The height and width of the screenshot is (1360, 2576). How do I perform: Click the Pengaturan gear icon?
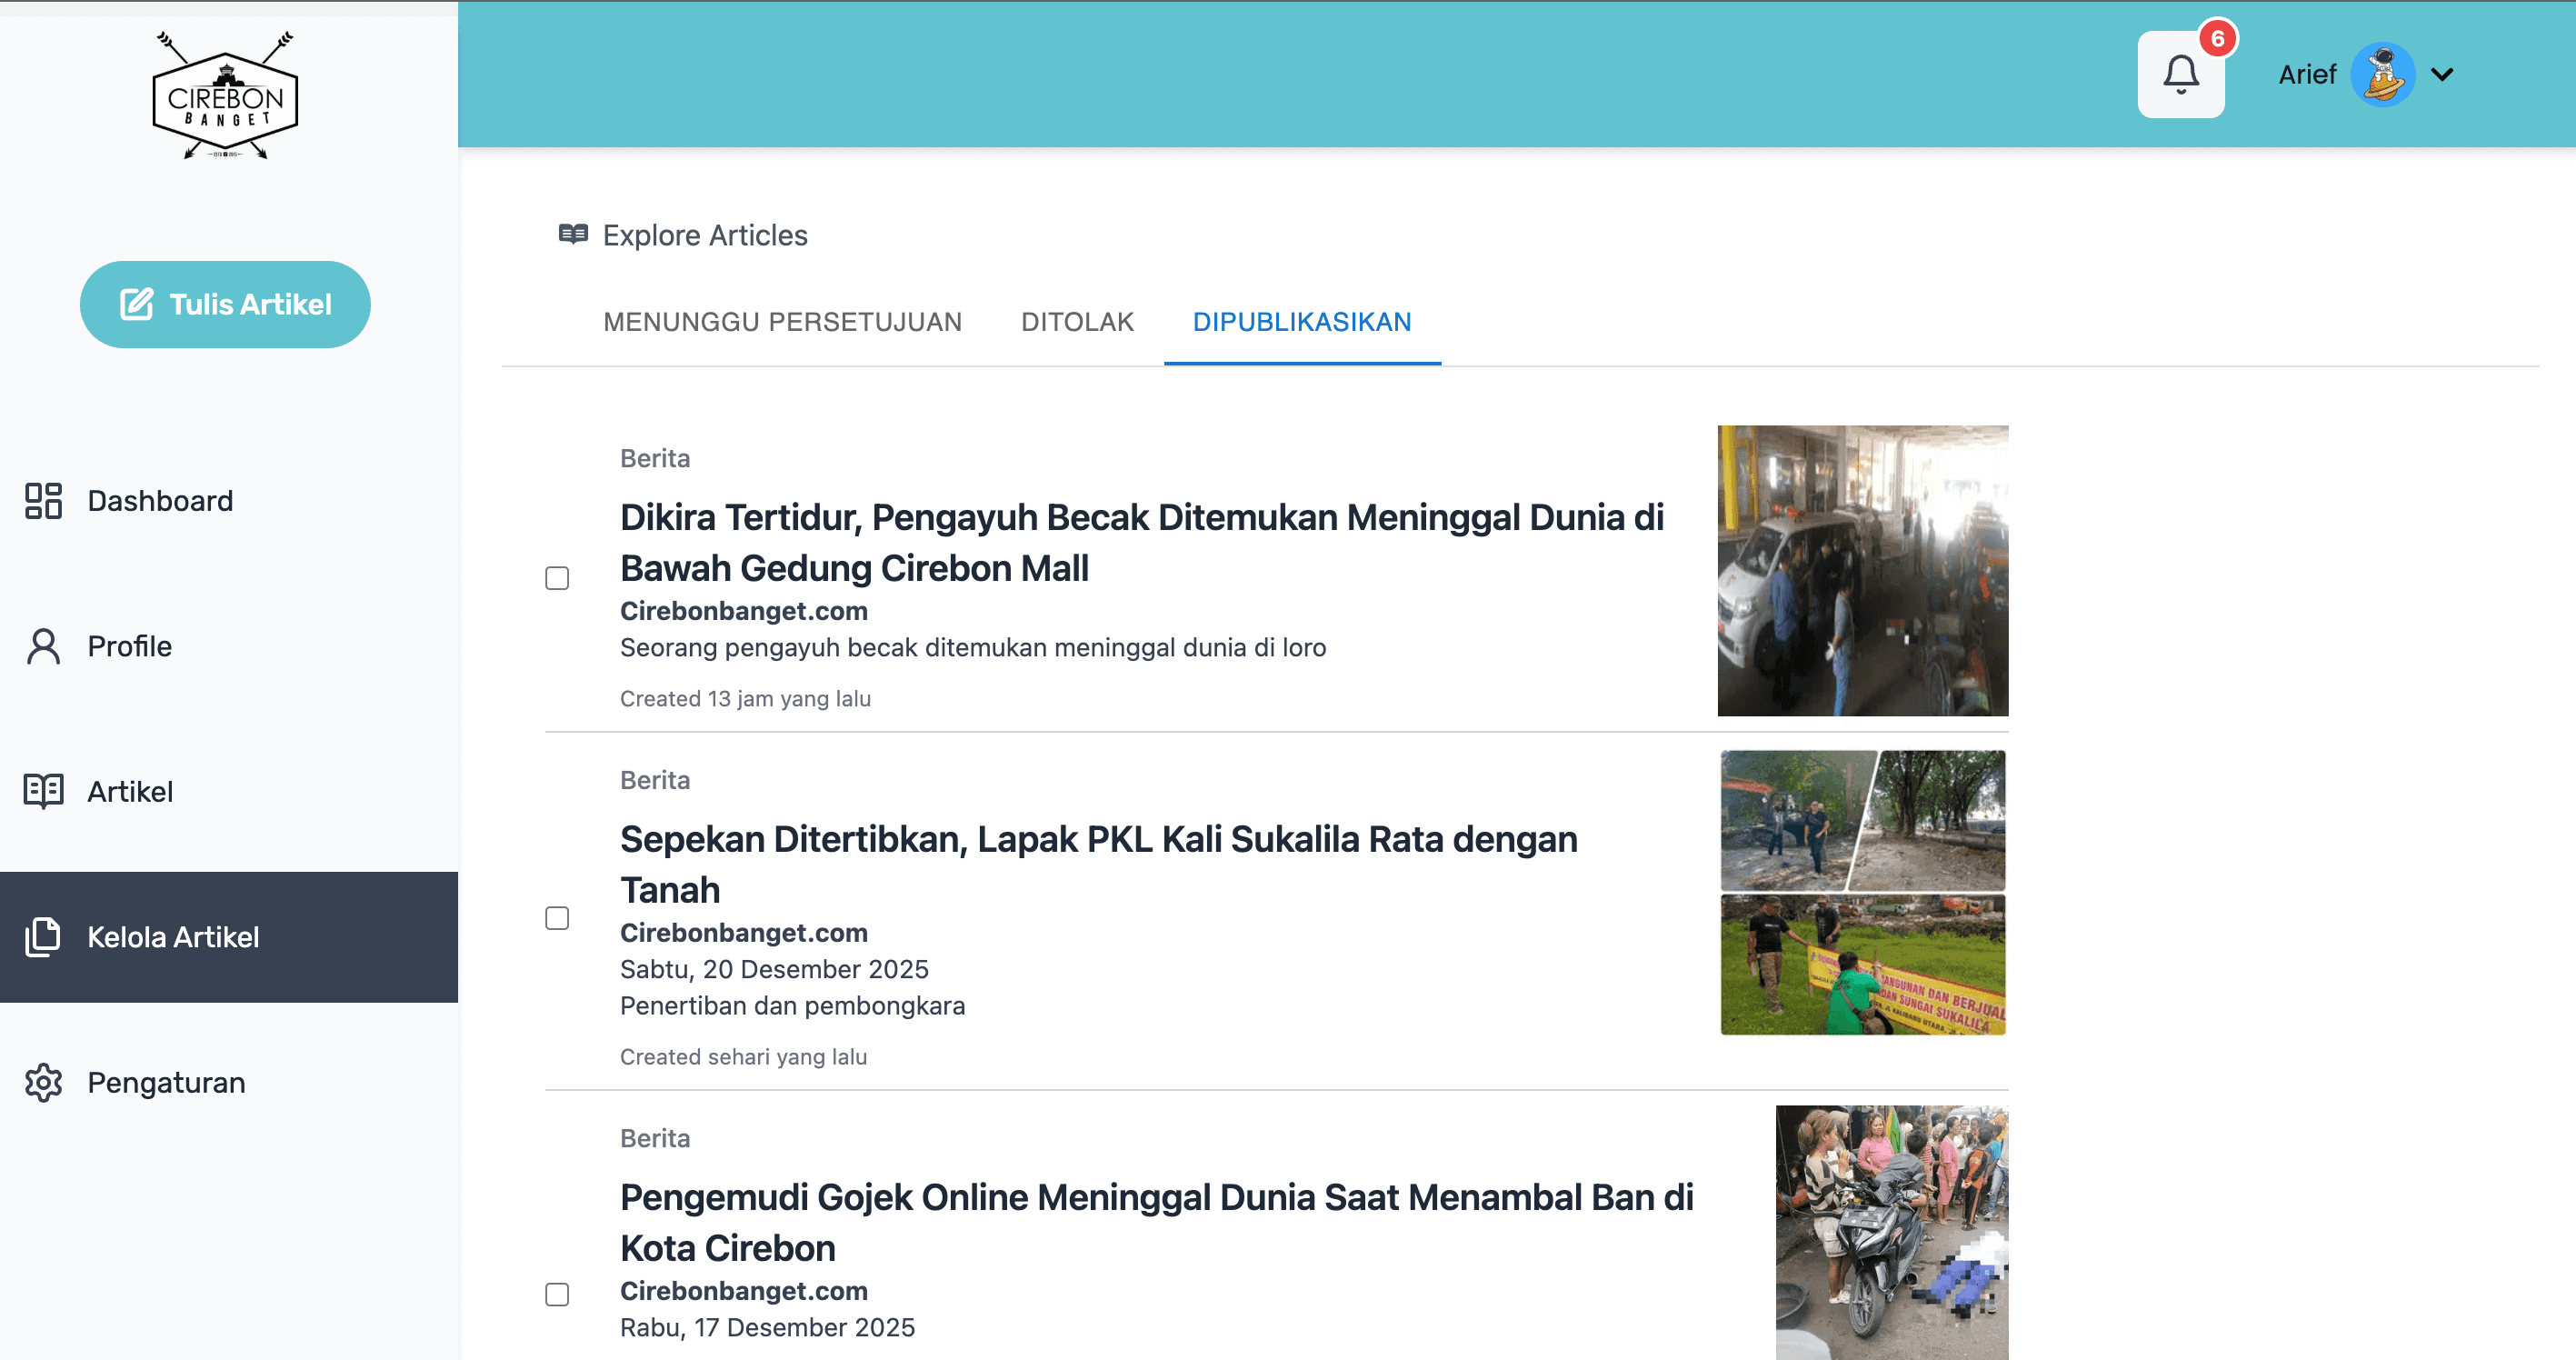click(43, 1082)
